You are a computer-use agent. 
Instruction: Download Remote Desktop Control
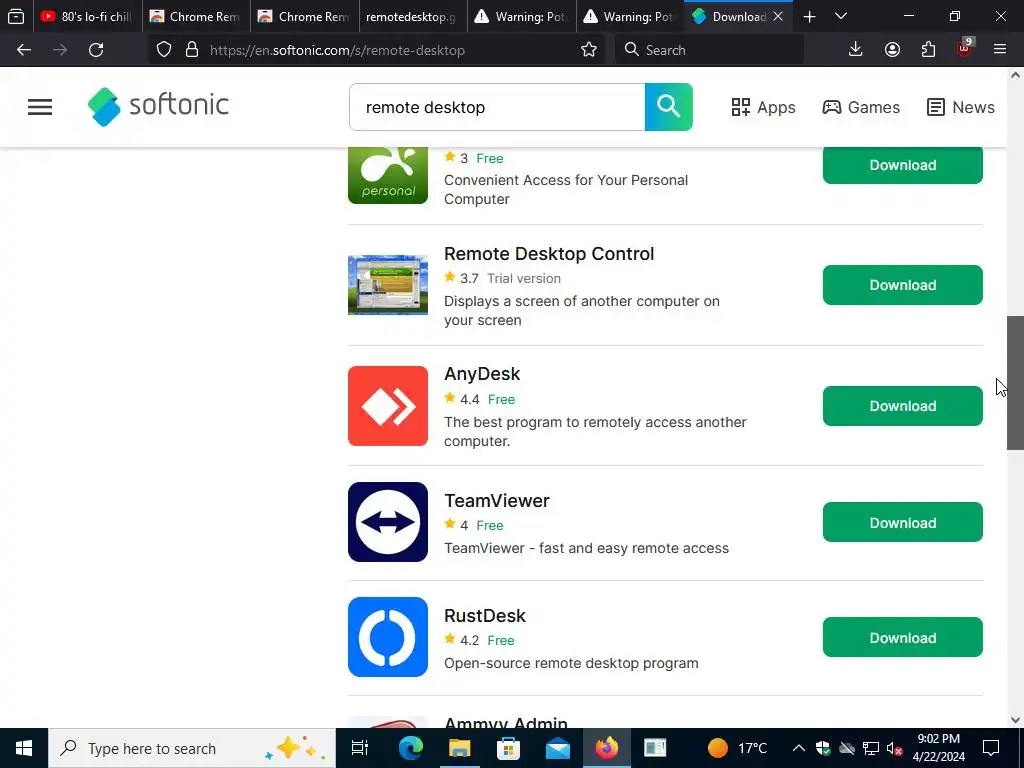click(903, 285)
